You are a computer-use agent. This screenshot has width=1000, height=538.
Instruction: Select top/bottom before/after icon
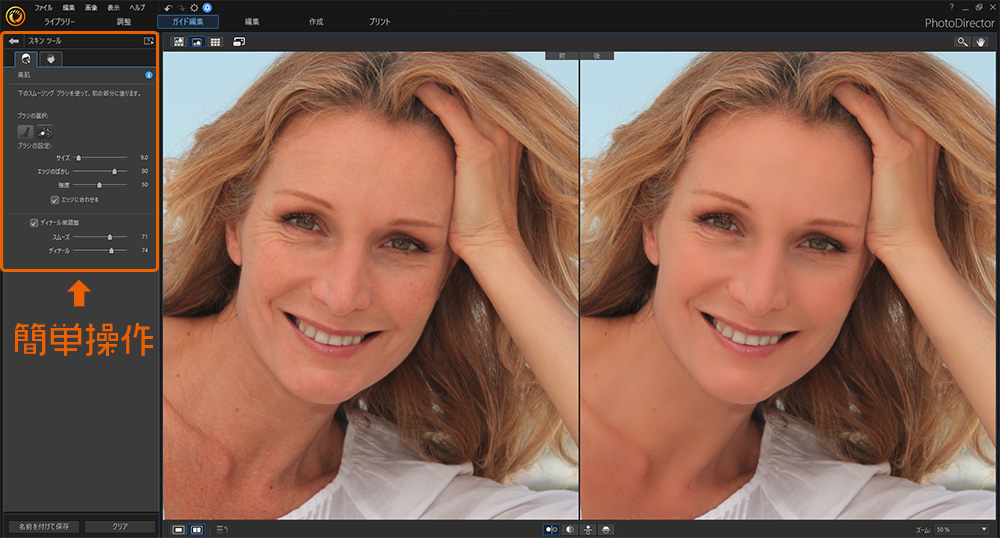(588, 530)
